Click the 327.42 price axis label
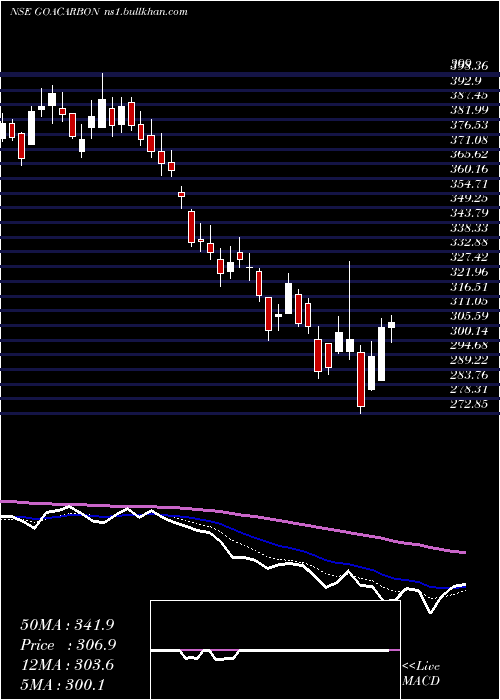Image resolution: width=500 pixels, height=700 pixels. pyautogui.click(x=468, y=258)
